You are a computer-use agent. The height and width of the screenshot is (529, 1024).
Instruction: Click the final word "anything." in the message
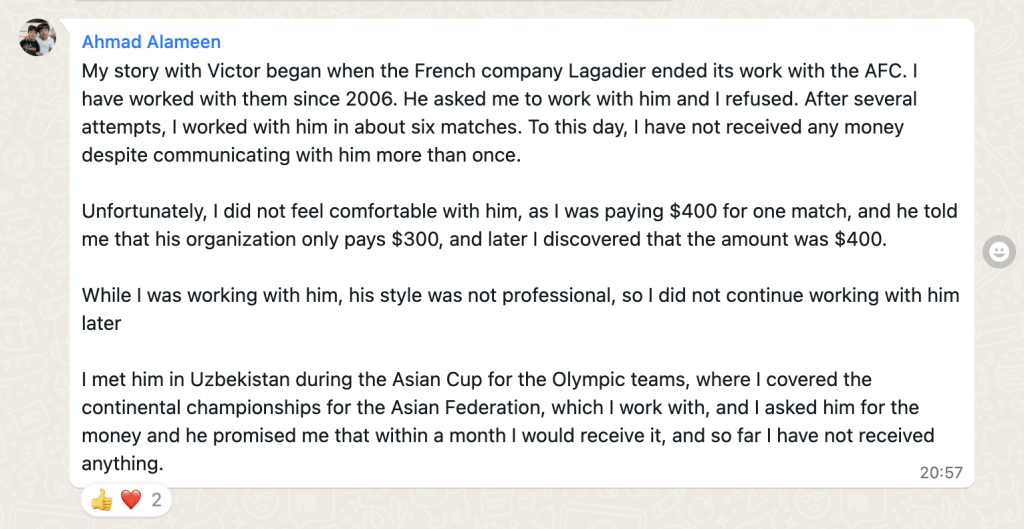[x=122, y=464]
